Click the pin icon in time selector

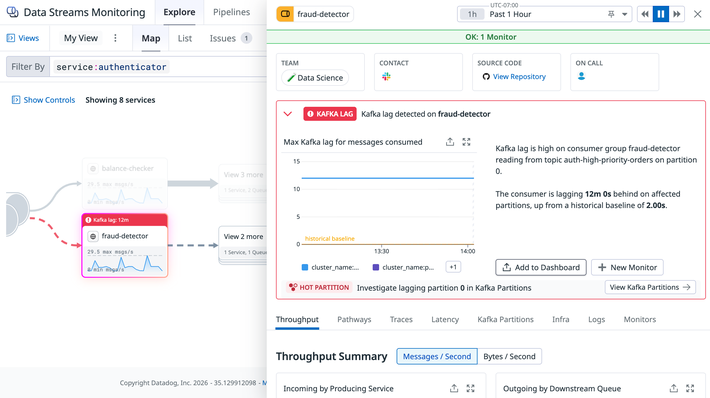point(611,14)
